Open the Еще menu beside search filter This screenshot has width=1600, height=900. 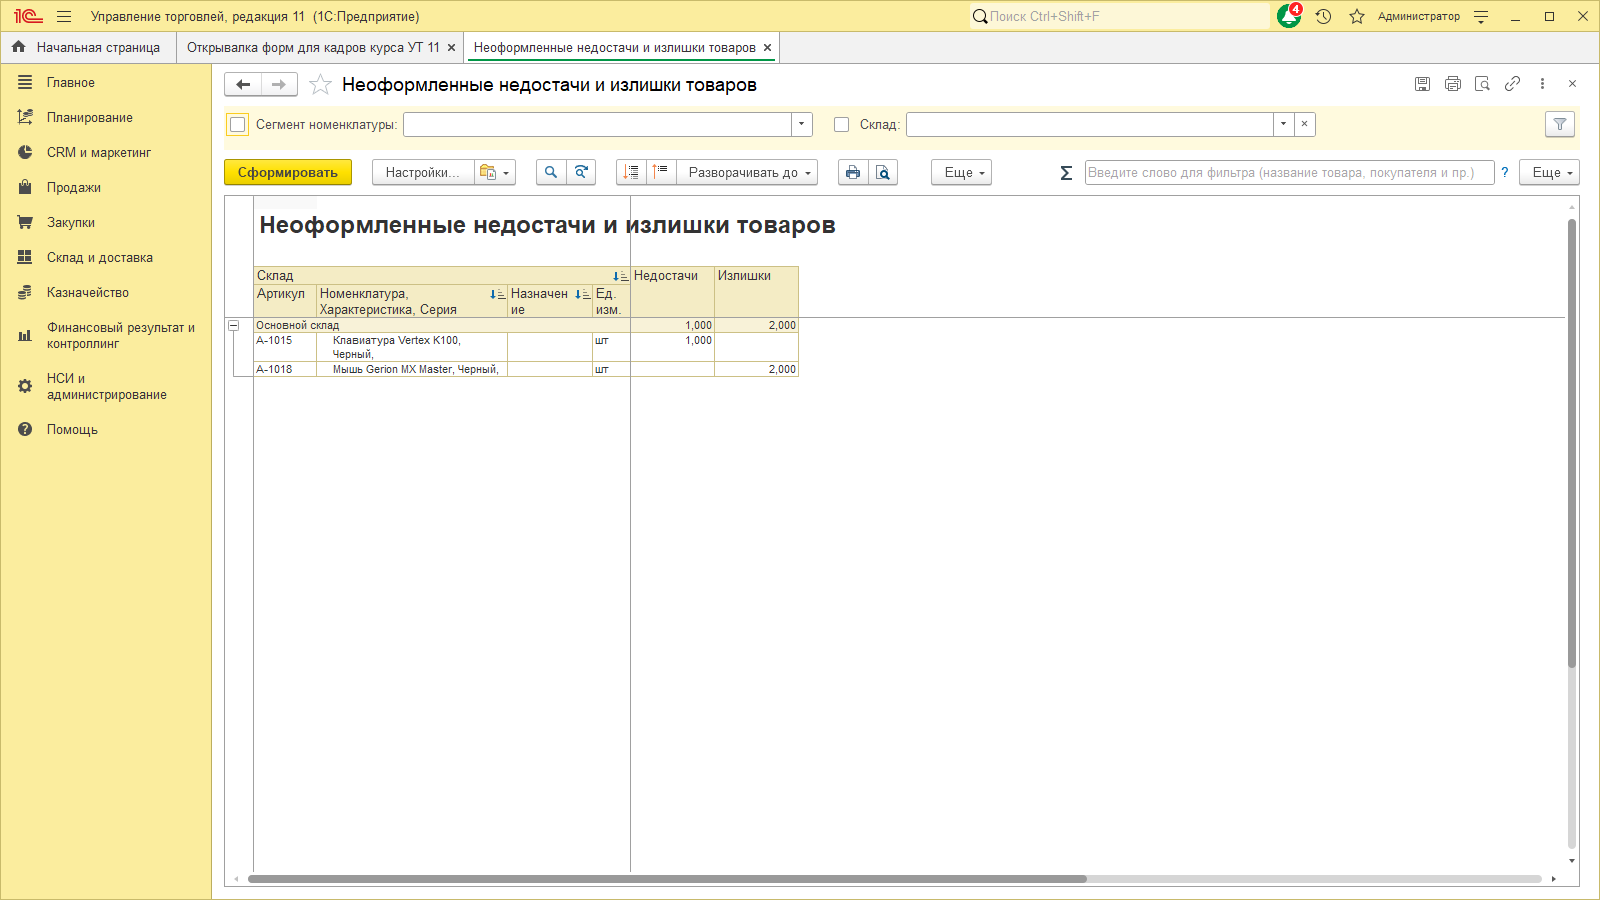tap(1549, 172)
